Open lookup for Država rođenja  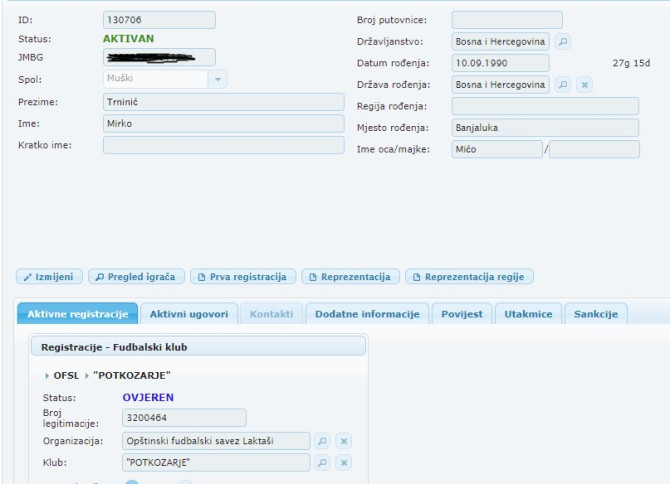click(x=563, y=84)
